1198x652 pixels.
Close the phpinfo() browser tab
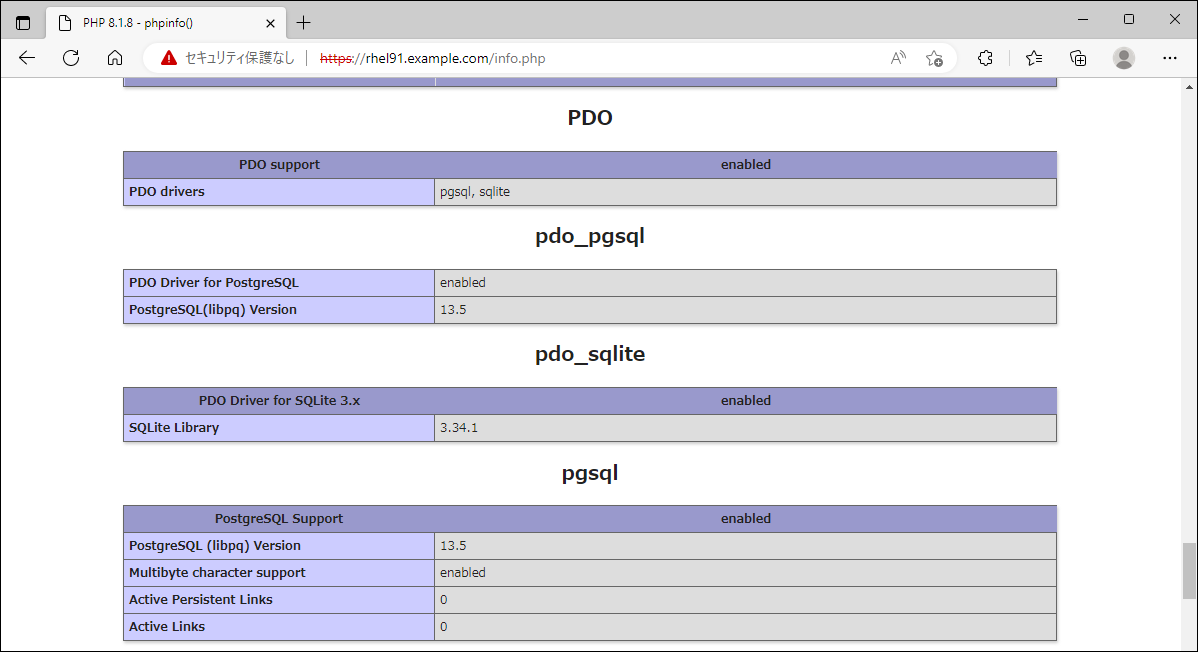coord(270,24)
